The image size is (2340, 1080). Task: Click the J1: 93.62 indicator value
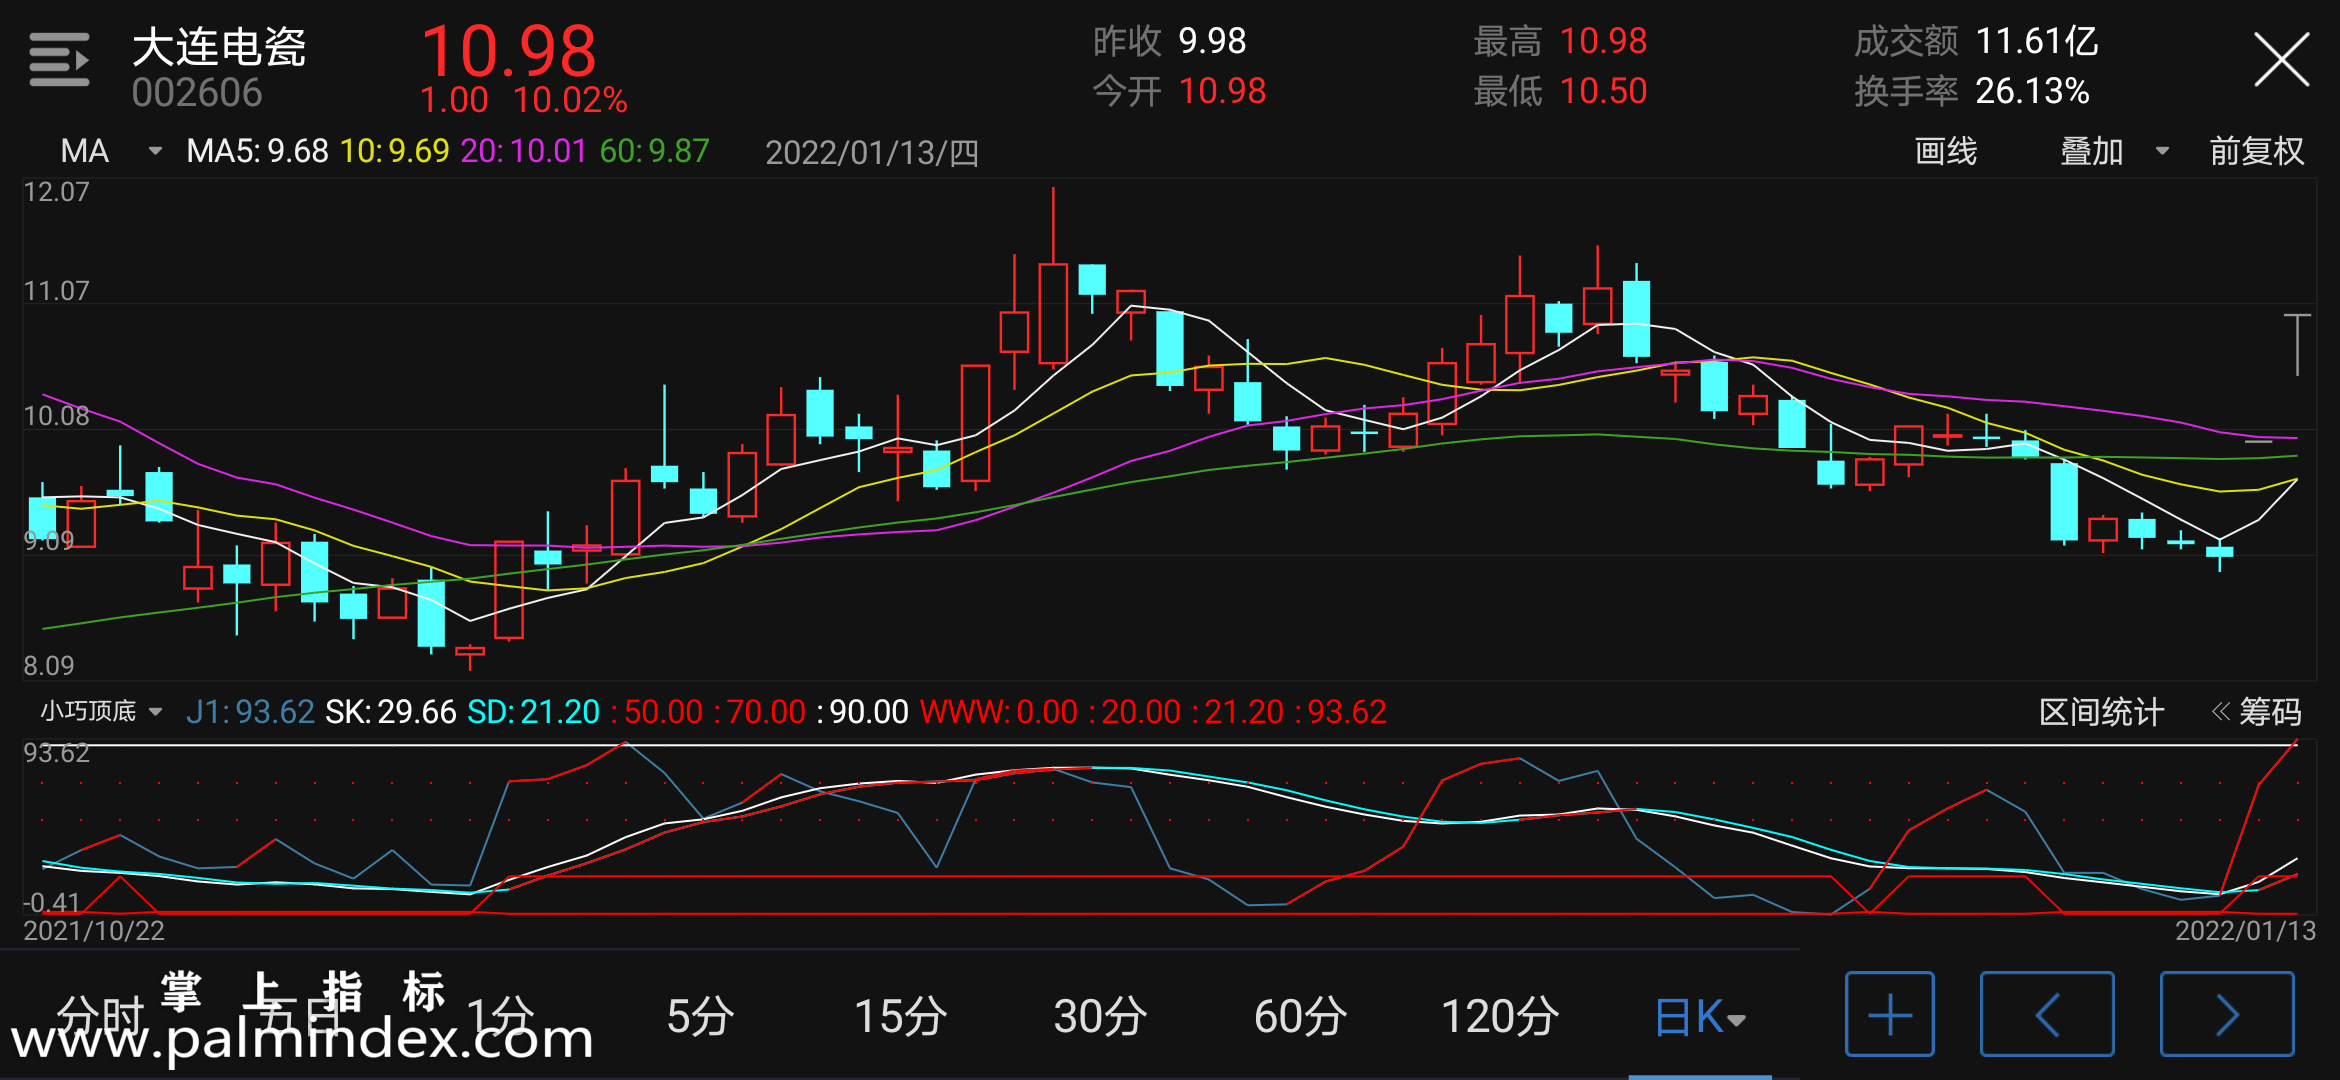point(250,712)
